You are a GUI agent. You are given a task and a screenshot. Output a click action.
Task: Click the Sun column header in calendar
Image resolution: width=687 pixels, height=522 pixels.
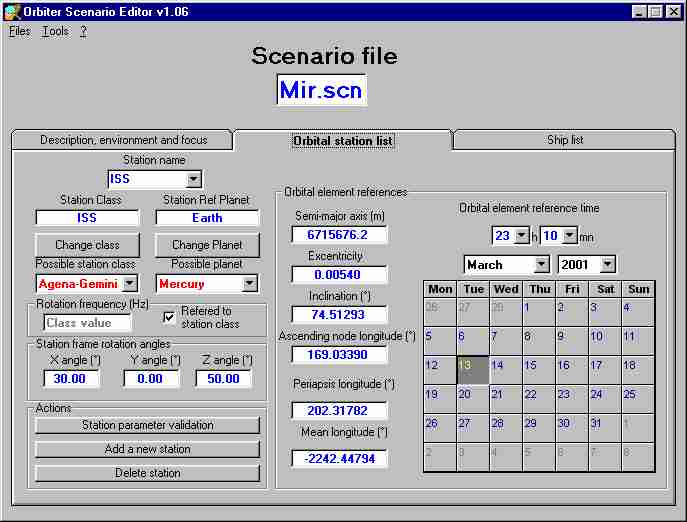click(x=638, y=289)
